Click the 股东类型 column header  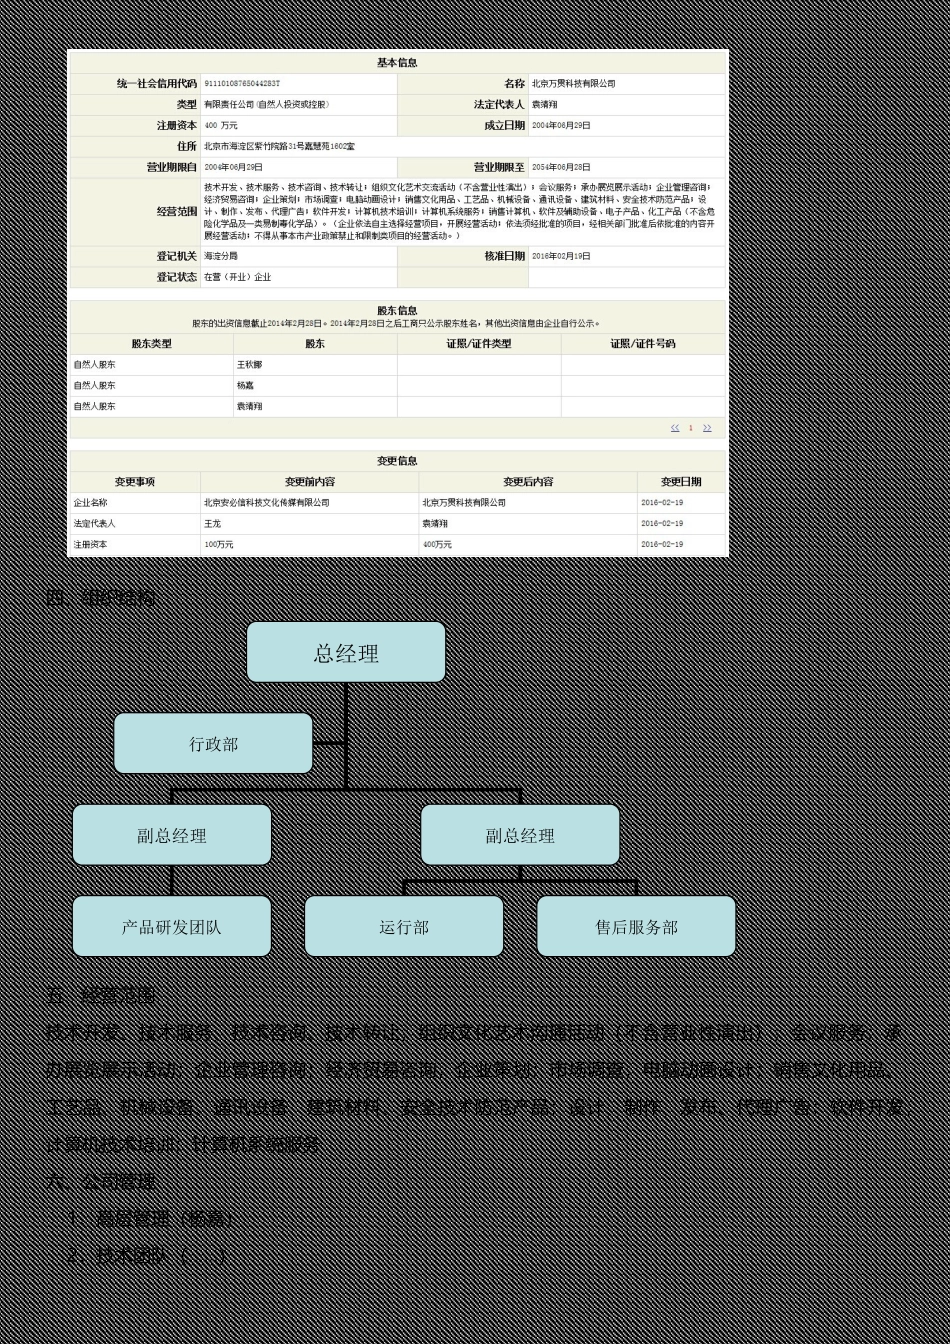tap(151, 344)
